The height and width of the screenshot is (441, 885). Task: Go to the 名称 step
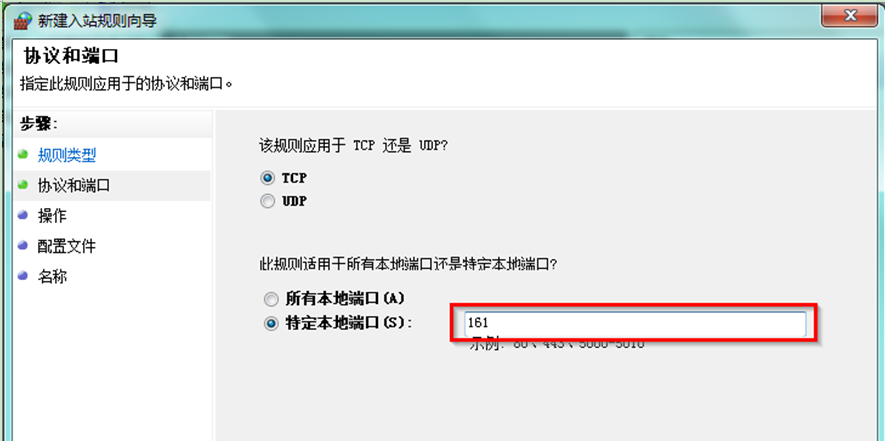[52, 277]
